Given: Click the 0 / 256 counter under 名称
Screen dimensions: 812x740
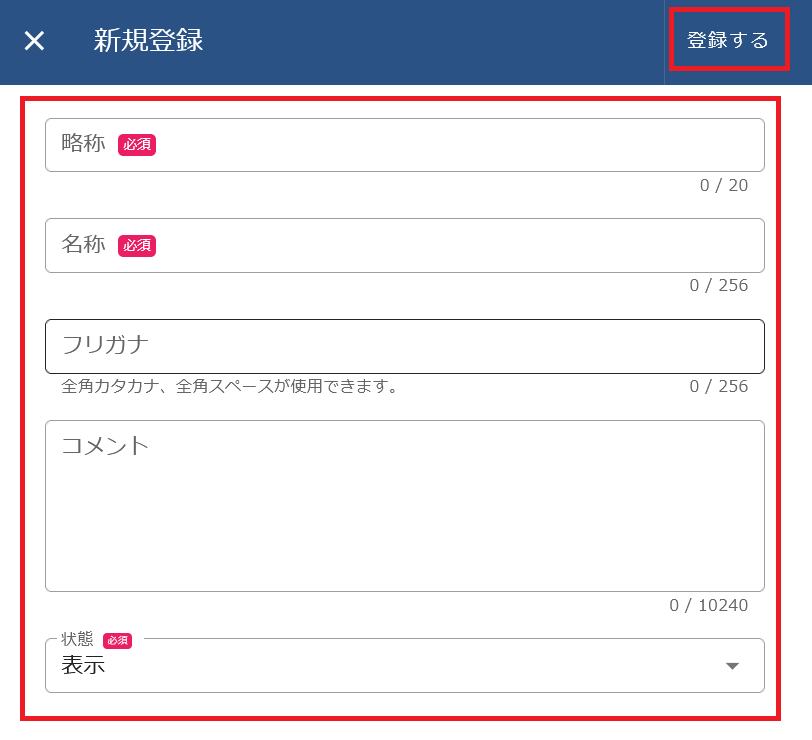Looking at the screenshot, I should pos(718,285).
